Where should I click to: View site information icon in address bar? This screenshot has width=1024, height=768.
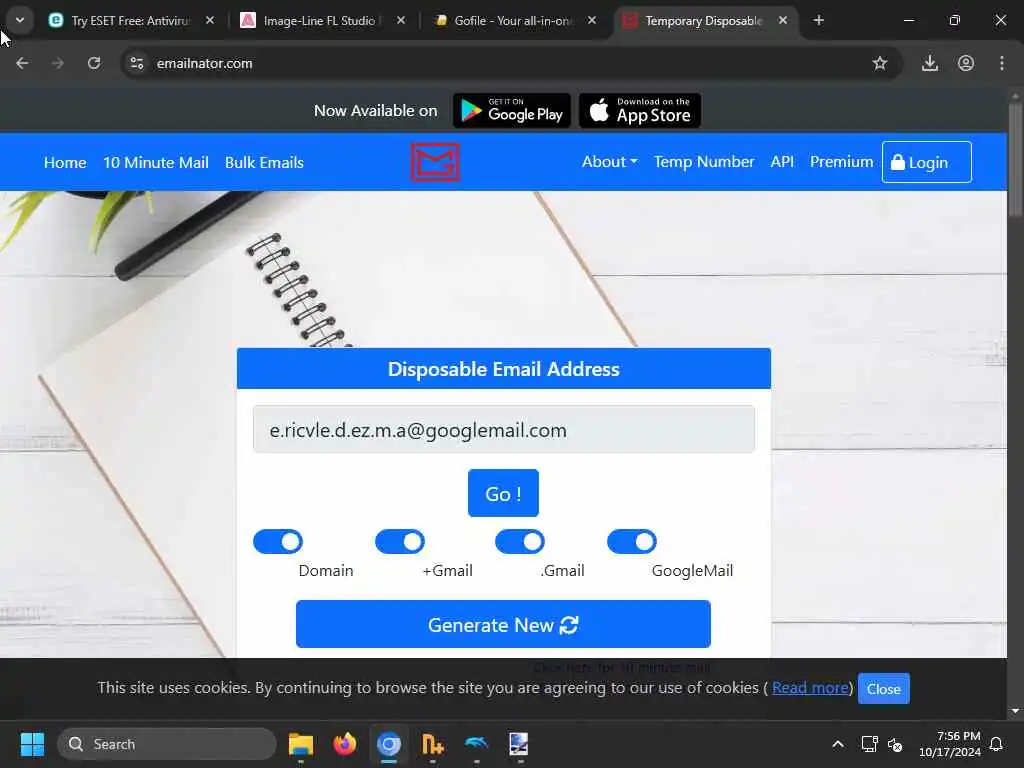click(136, 63)
